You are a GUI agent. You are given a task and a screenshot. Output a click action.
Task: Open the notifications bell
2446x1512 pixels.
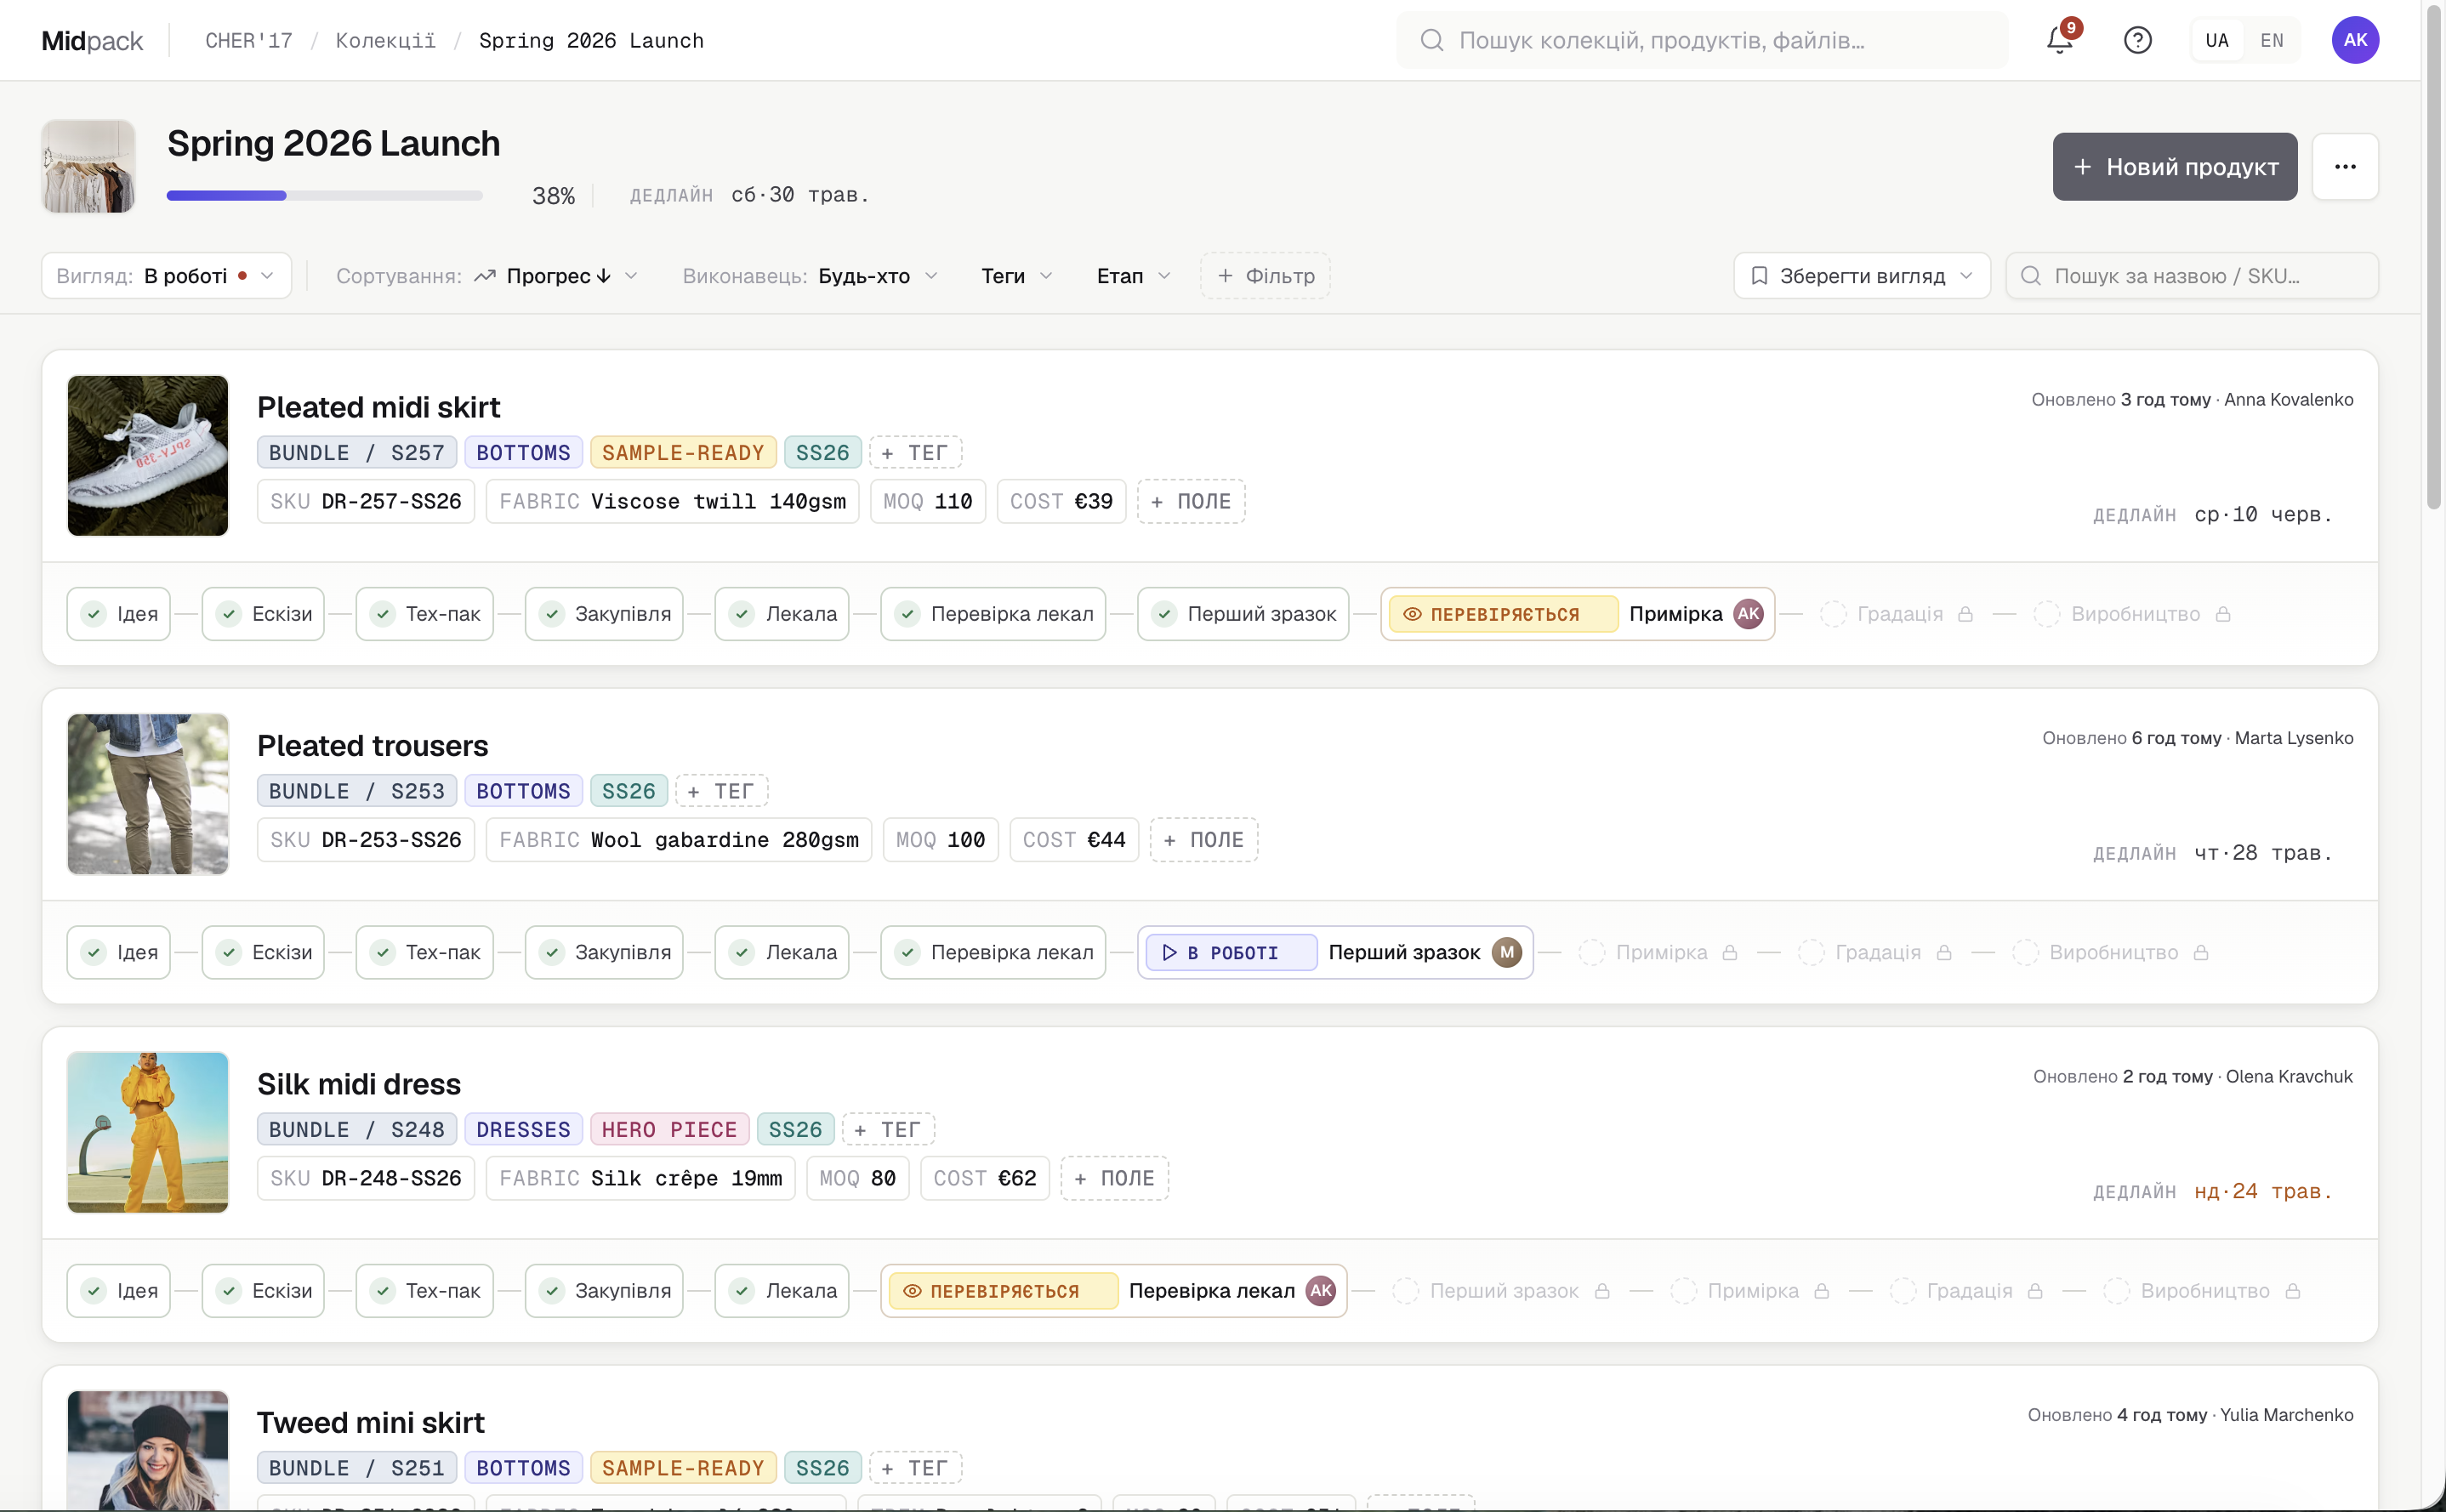pos(2059,40)
